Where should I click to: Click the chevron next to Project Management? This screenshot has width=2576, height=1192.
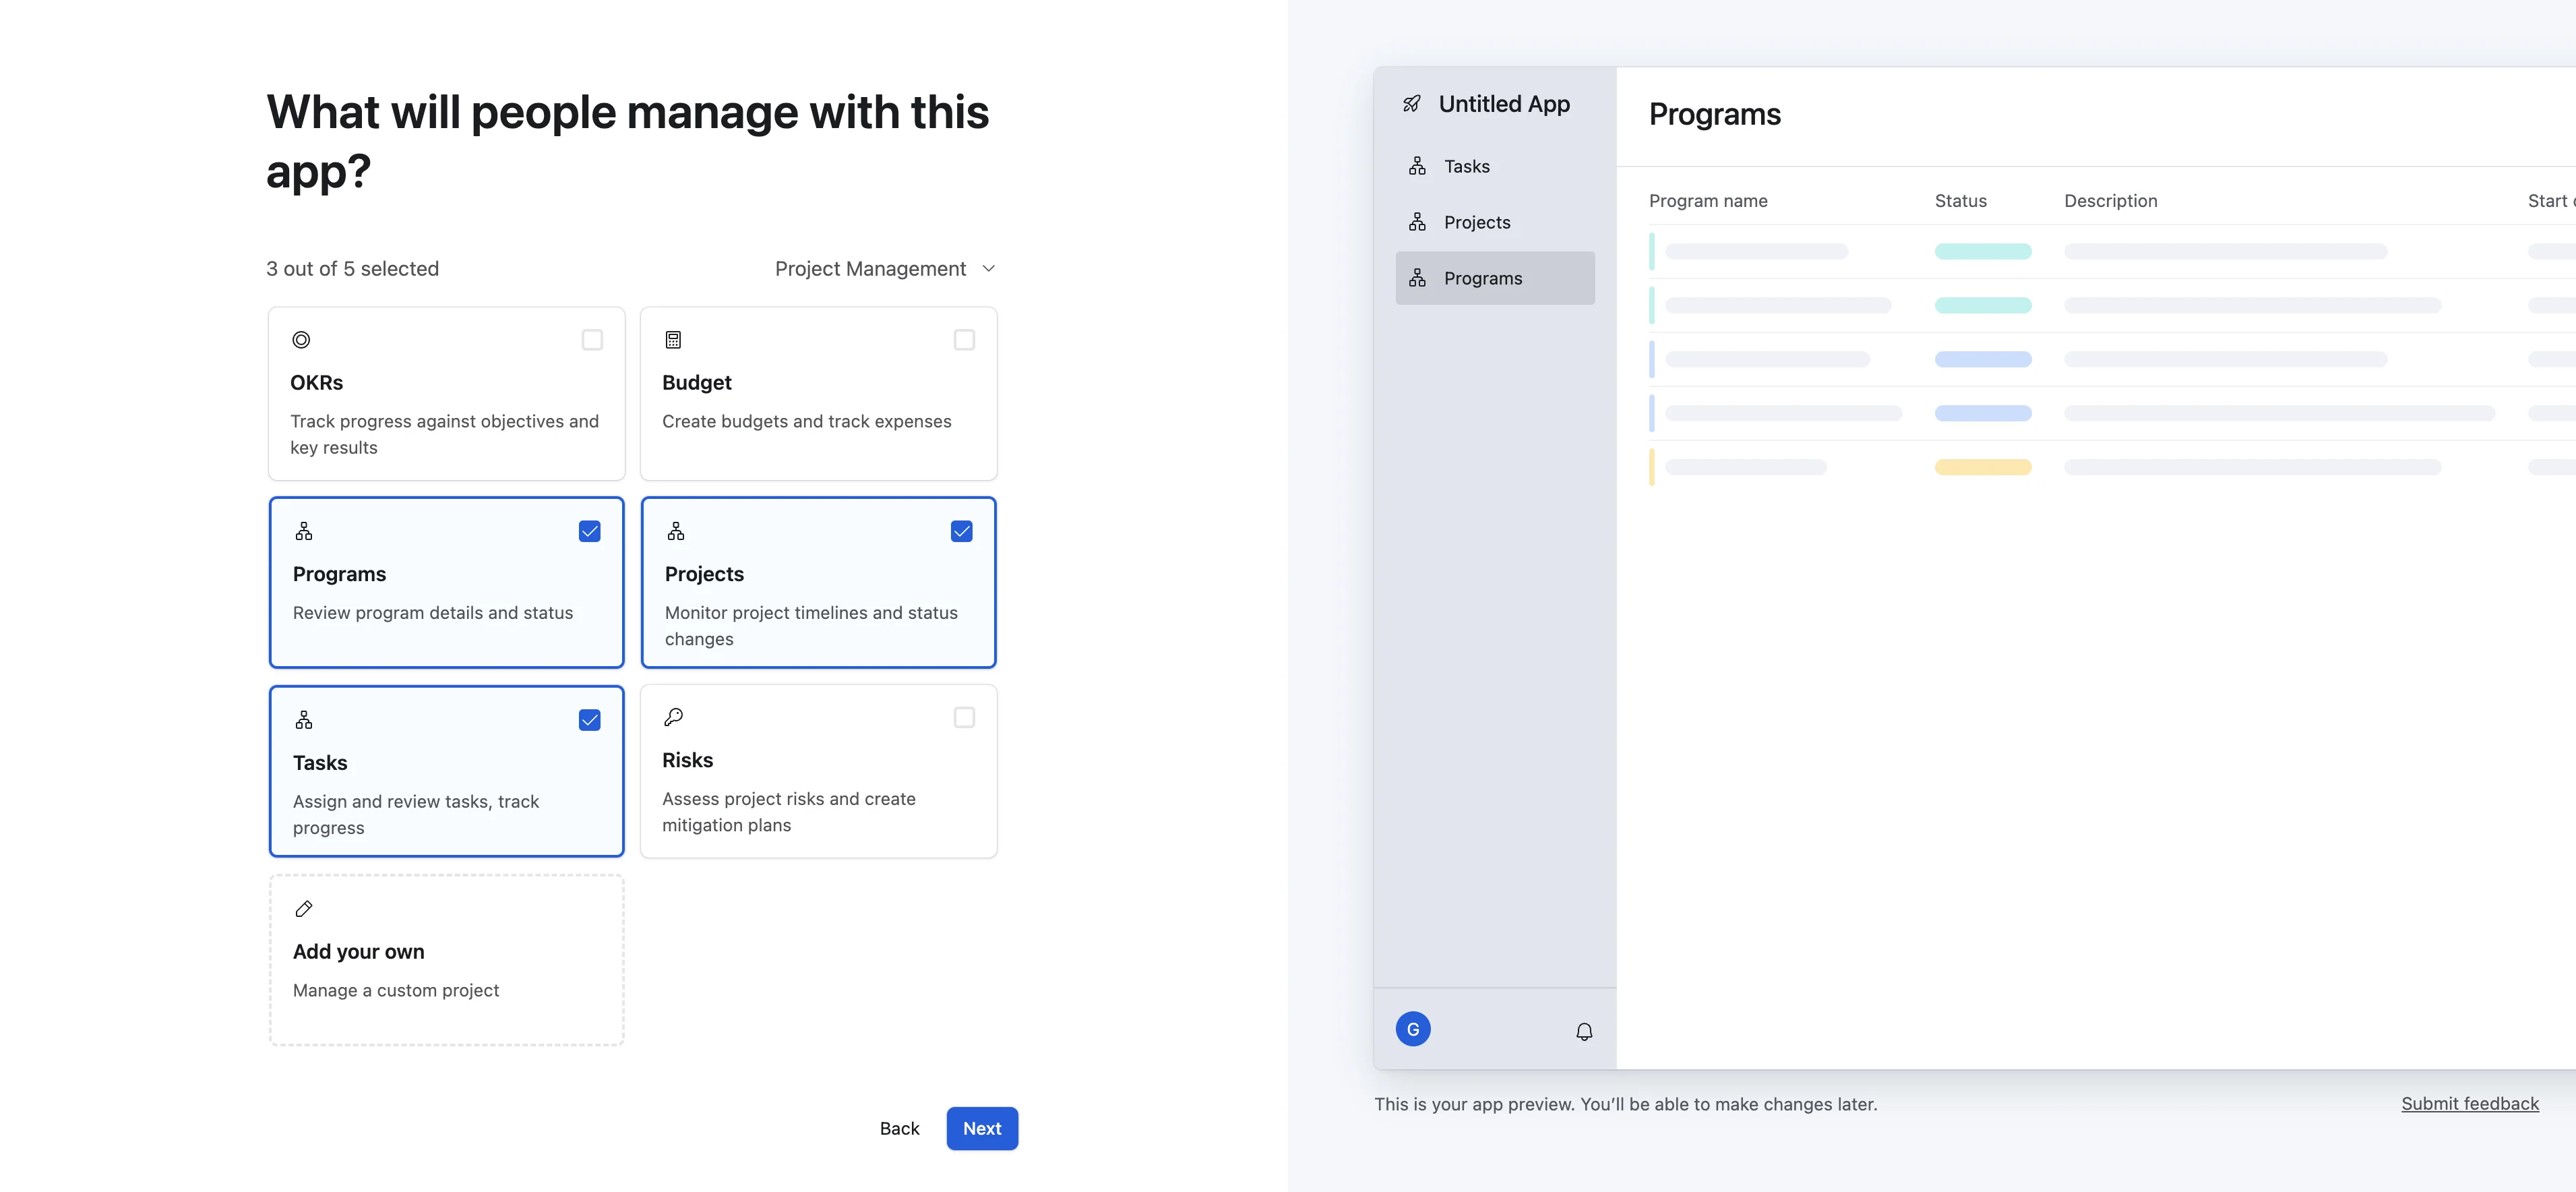pyautogui.click(x=988, y=269)
